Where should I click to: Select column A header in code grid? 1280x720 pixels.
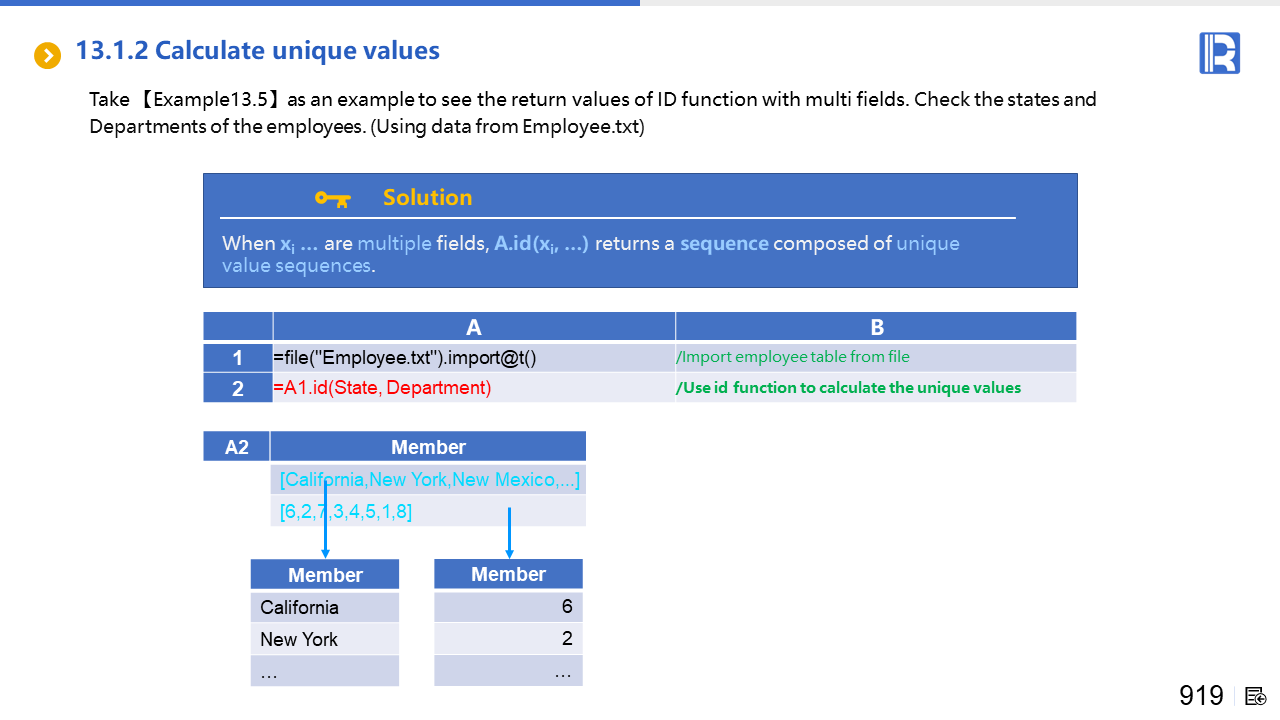(x=474, y=327)
